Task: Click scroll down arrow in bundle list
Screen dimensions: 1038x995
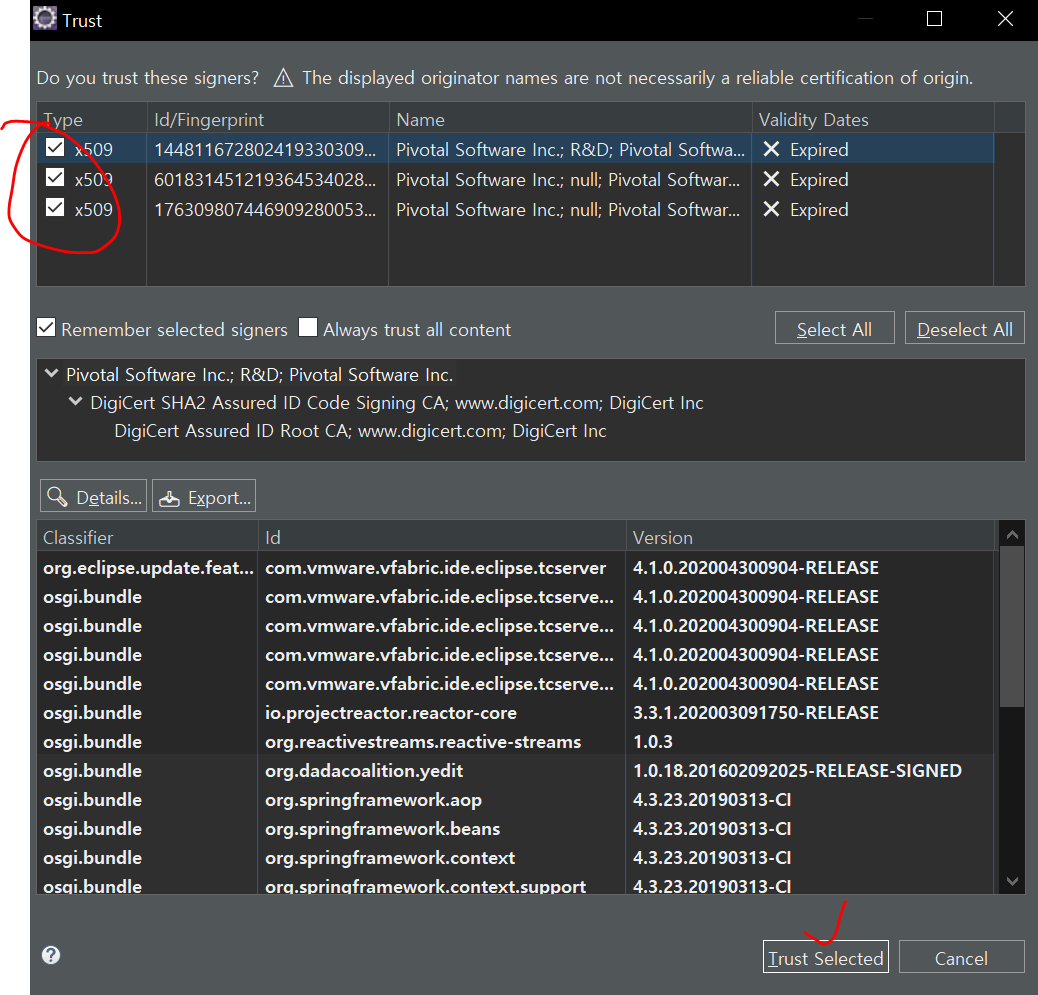Action: pos(1012,881)
